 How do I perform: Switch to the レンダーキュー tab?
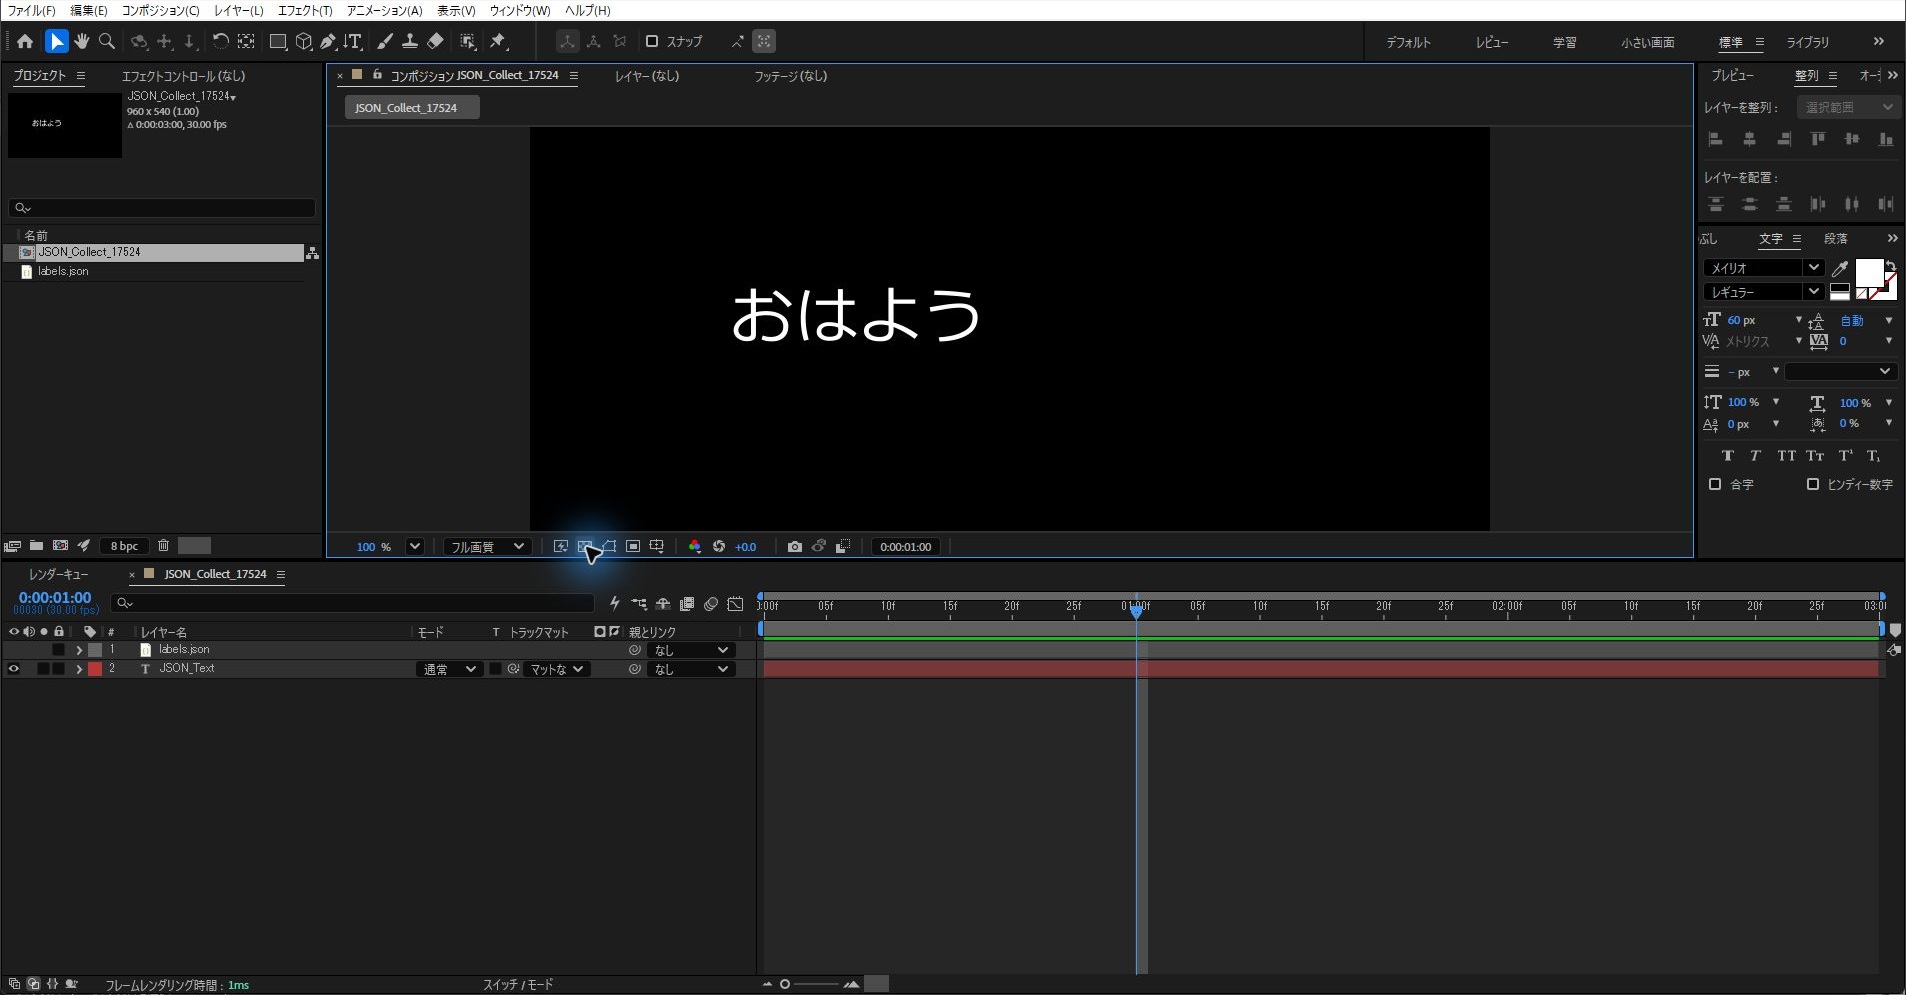58,574
